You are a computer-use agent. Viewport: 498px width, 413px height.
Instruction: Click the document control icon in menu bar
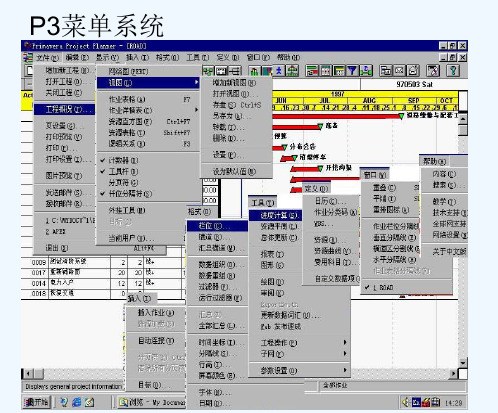28,58
